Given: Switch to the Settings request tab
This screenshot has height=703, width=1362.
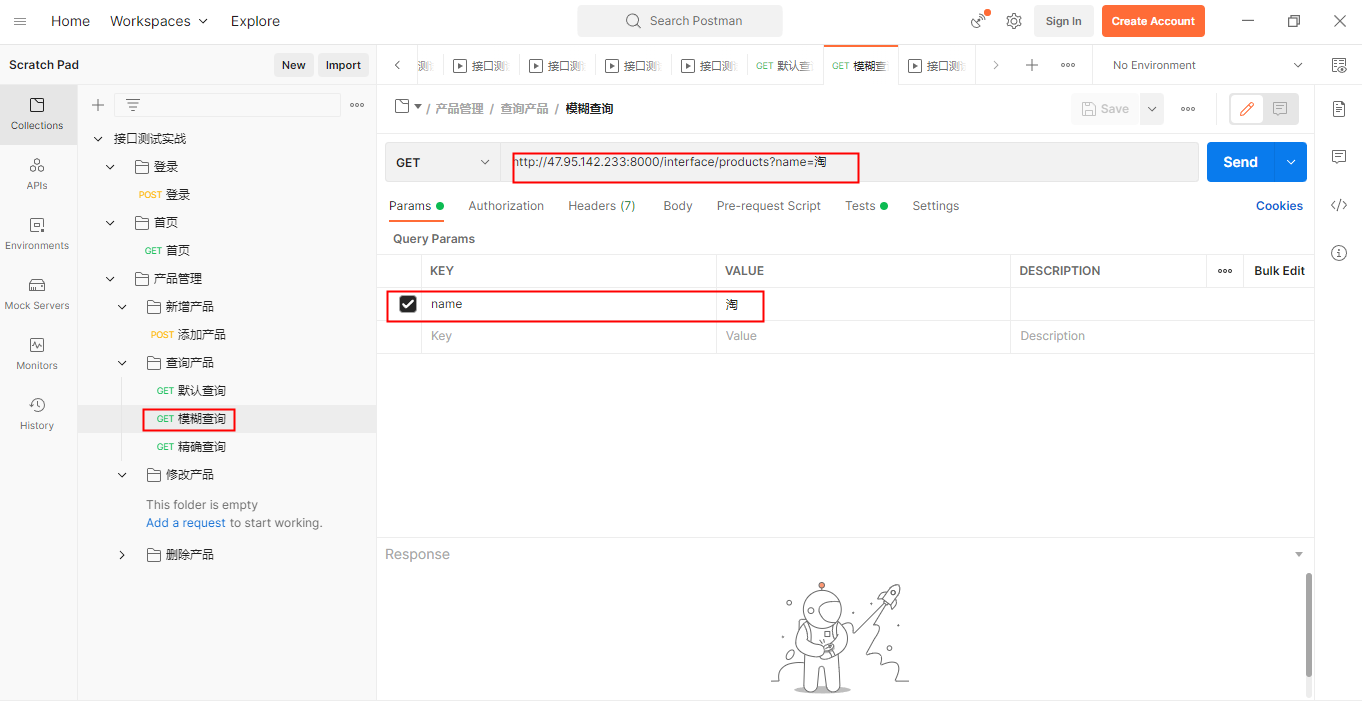Looking at the screenshot, I should [x=935, y=206].
